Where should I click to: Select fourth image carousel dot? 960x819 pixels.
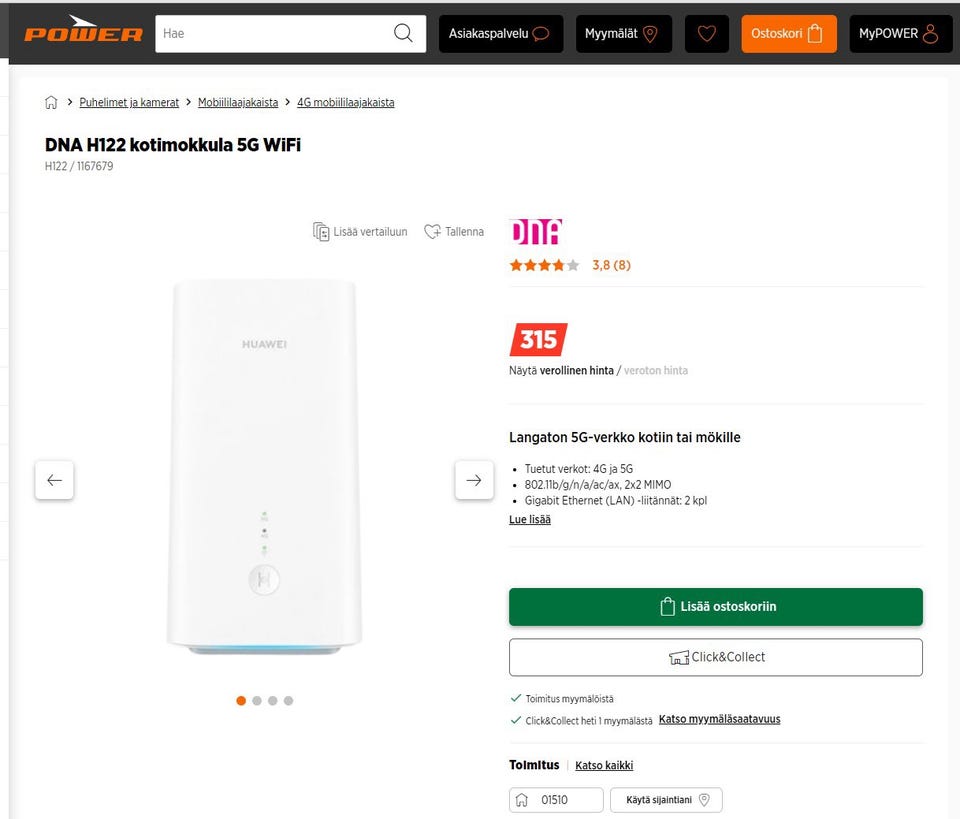click(x=288, y=701)
